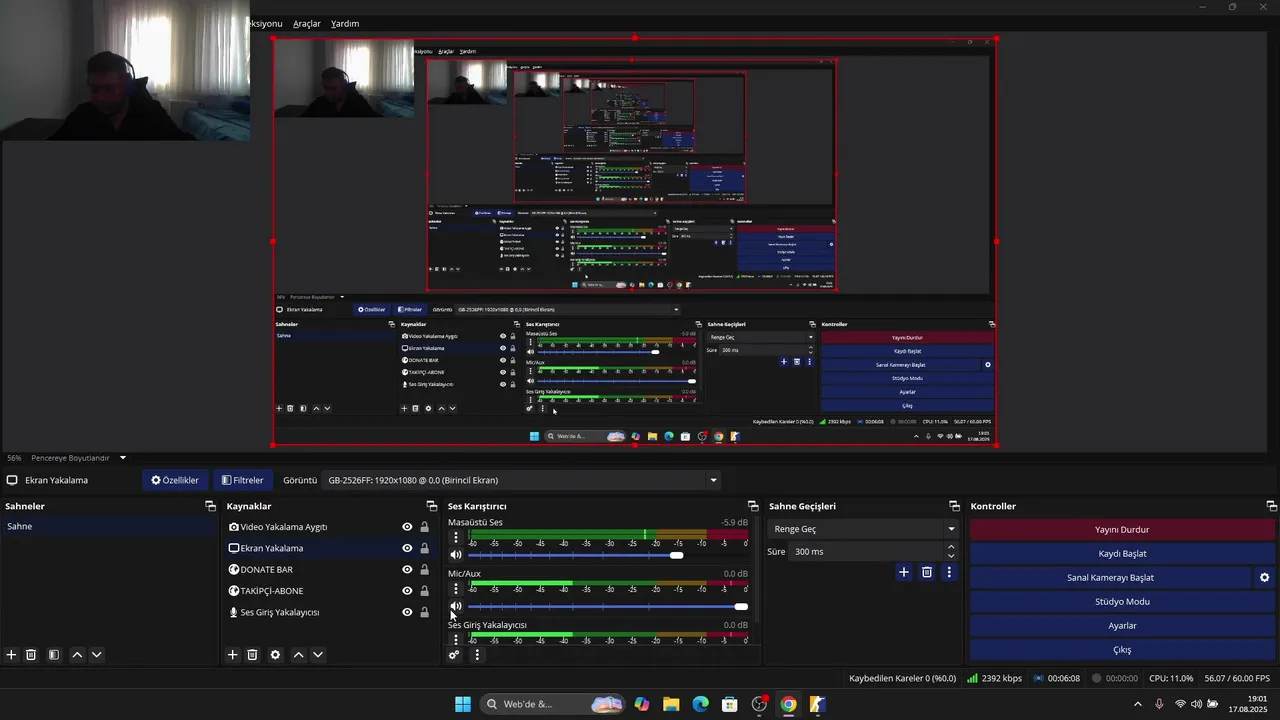This screenshot has width=1280, height=720.
Task: Open Google Chrome from taskbar
Action: point(788,704)
